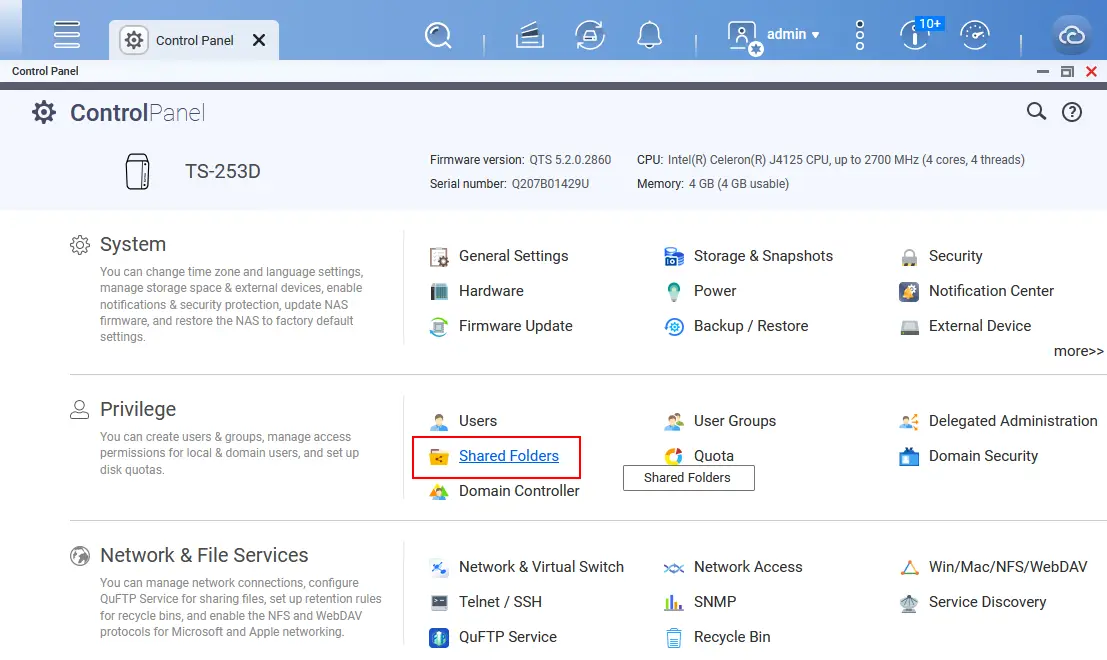Click the Shared Folders link
Screen dimensions: 1107x660
508,456
